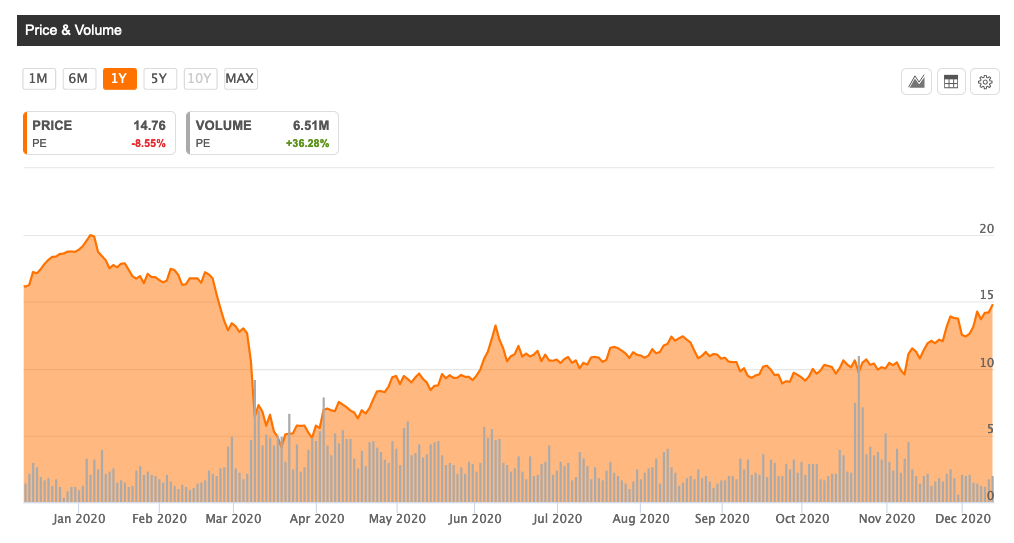Image resolution: width=1014 pixels, height=543 pixels.
Task: Click the Jun 2020 axis label
Action: point(474,519)
